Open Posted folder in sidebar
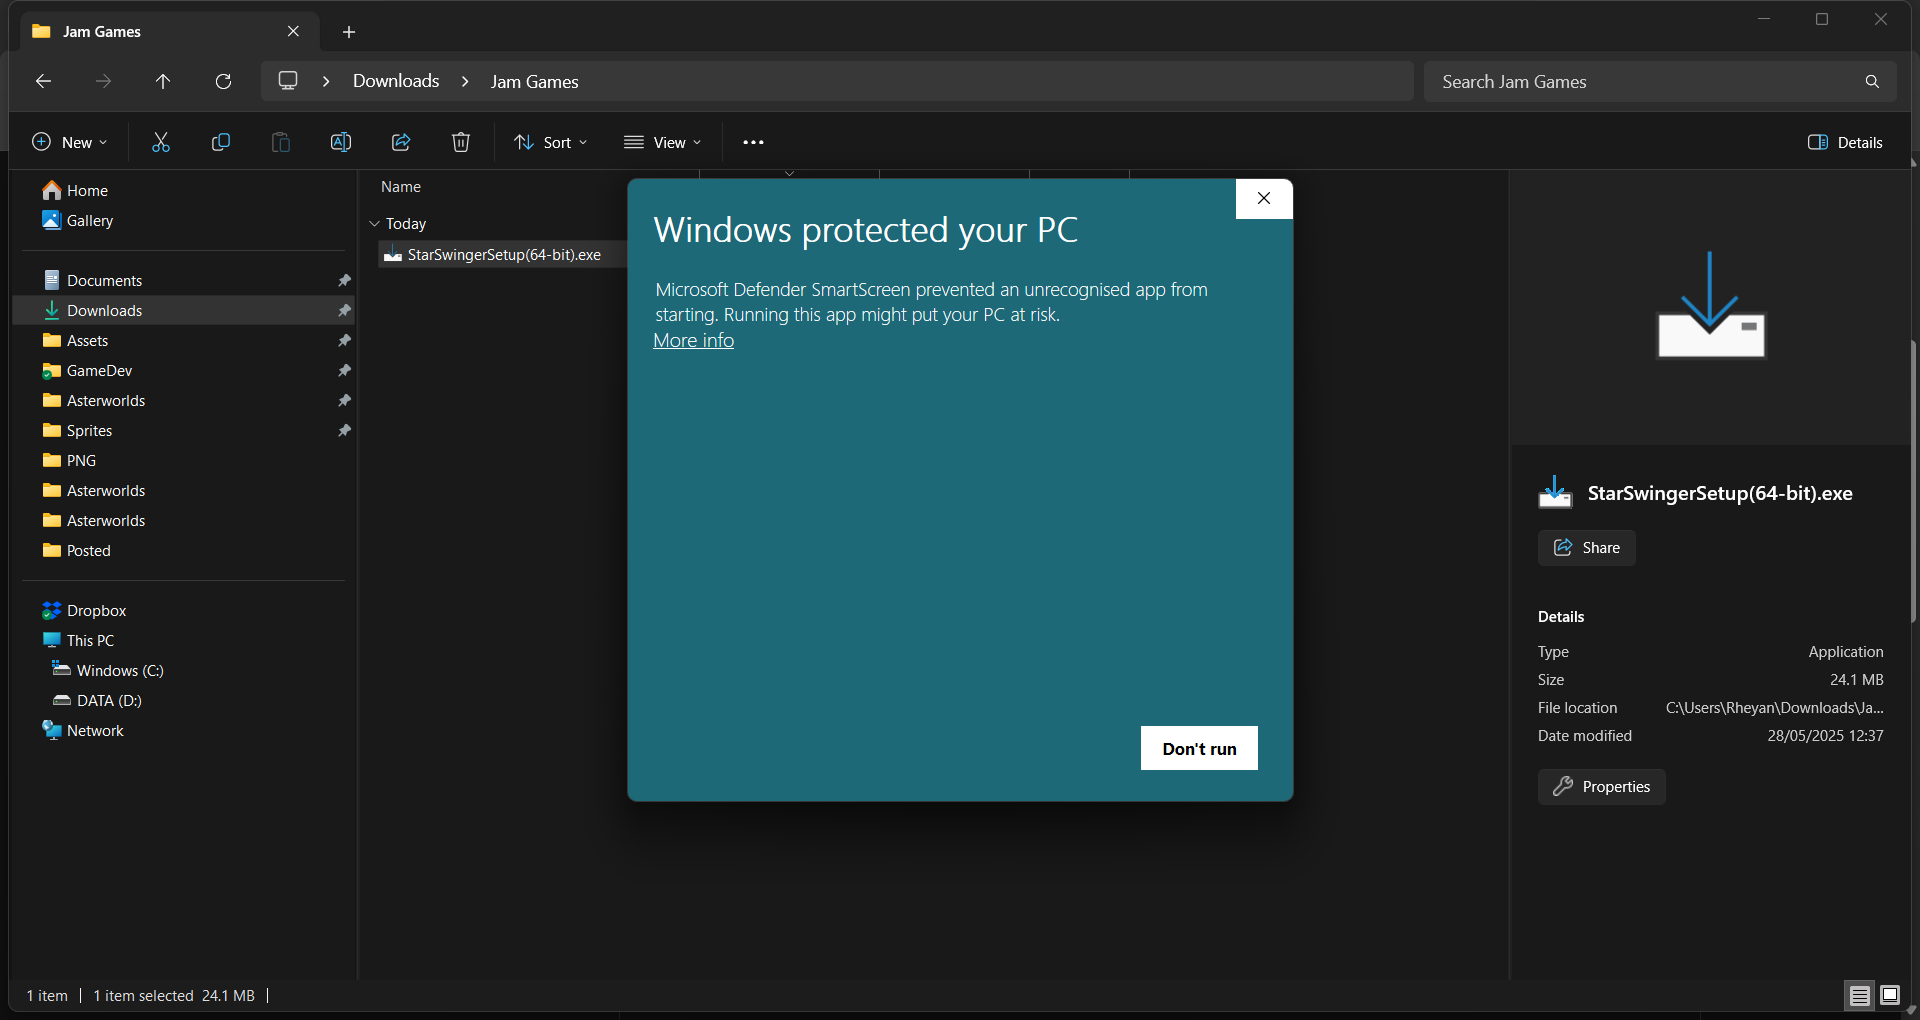Viewport: 1920px width, 1020px height. (88, 550)
